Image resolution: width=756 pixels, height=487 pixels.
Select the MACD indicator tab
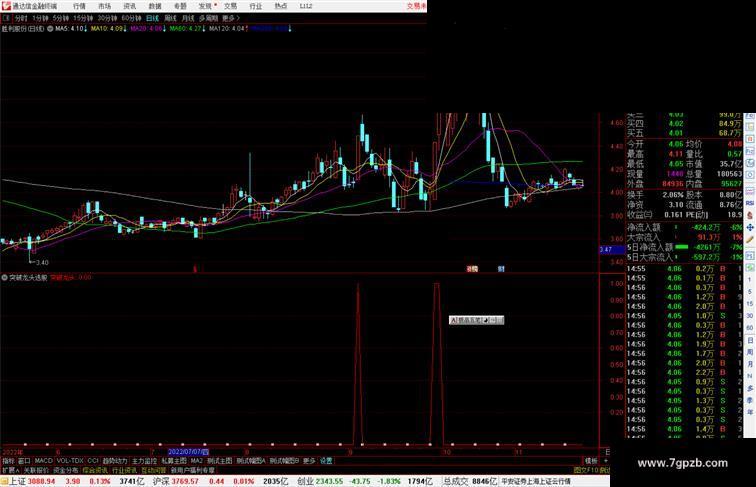coord(43,461)
